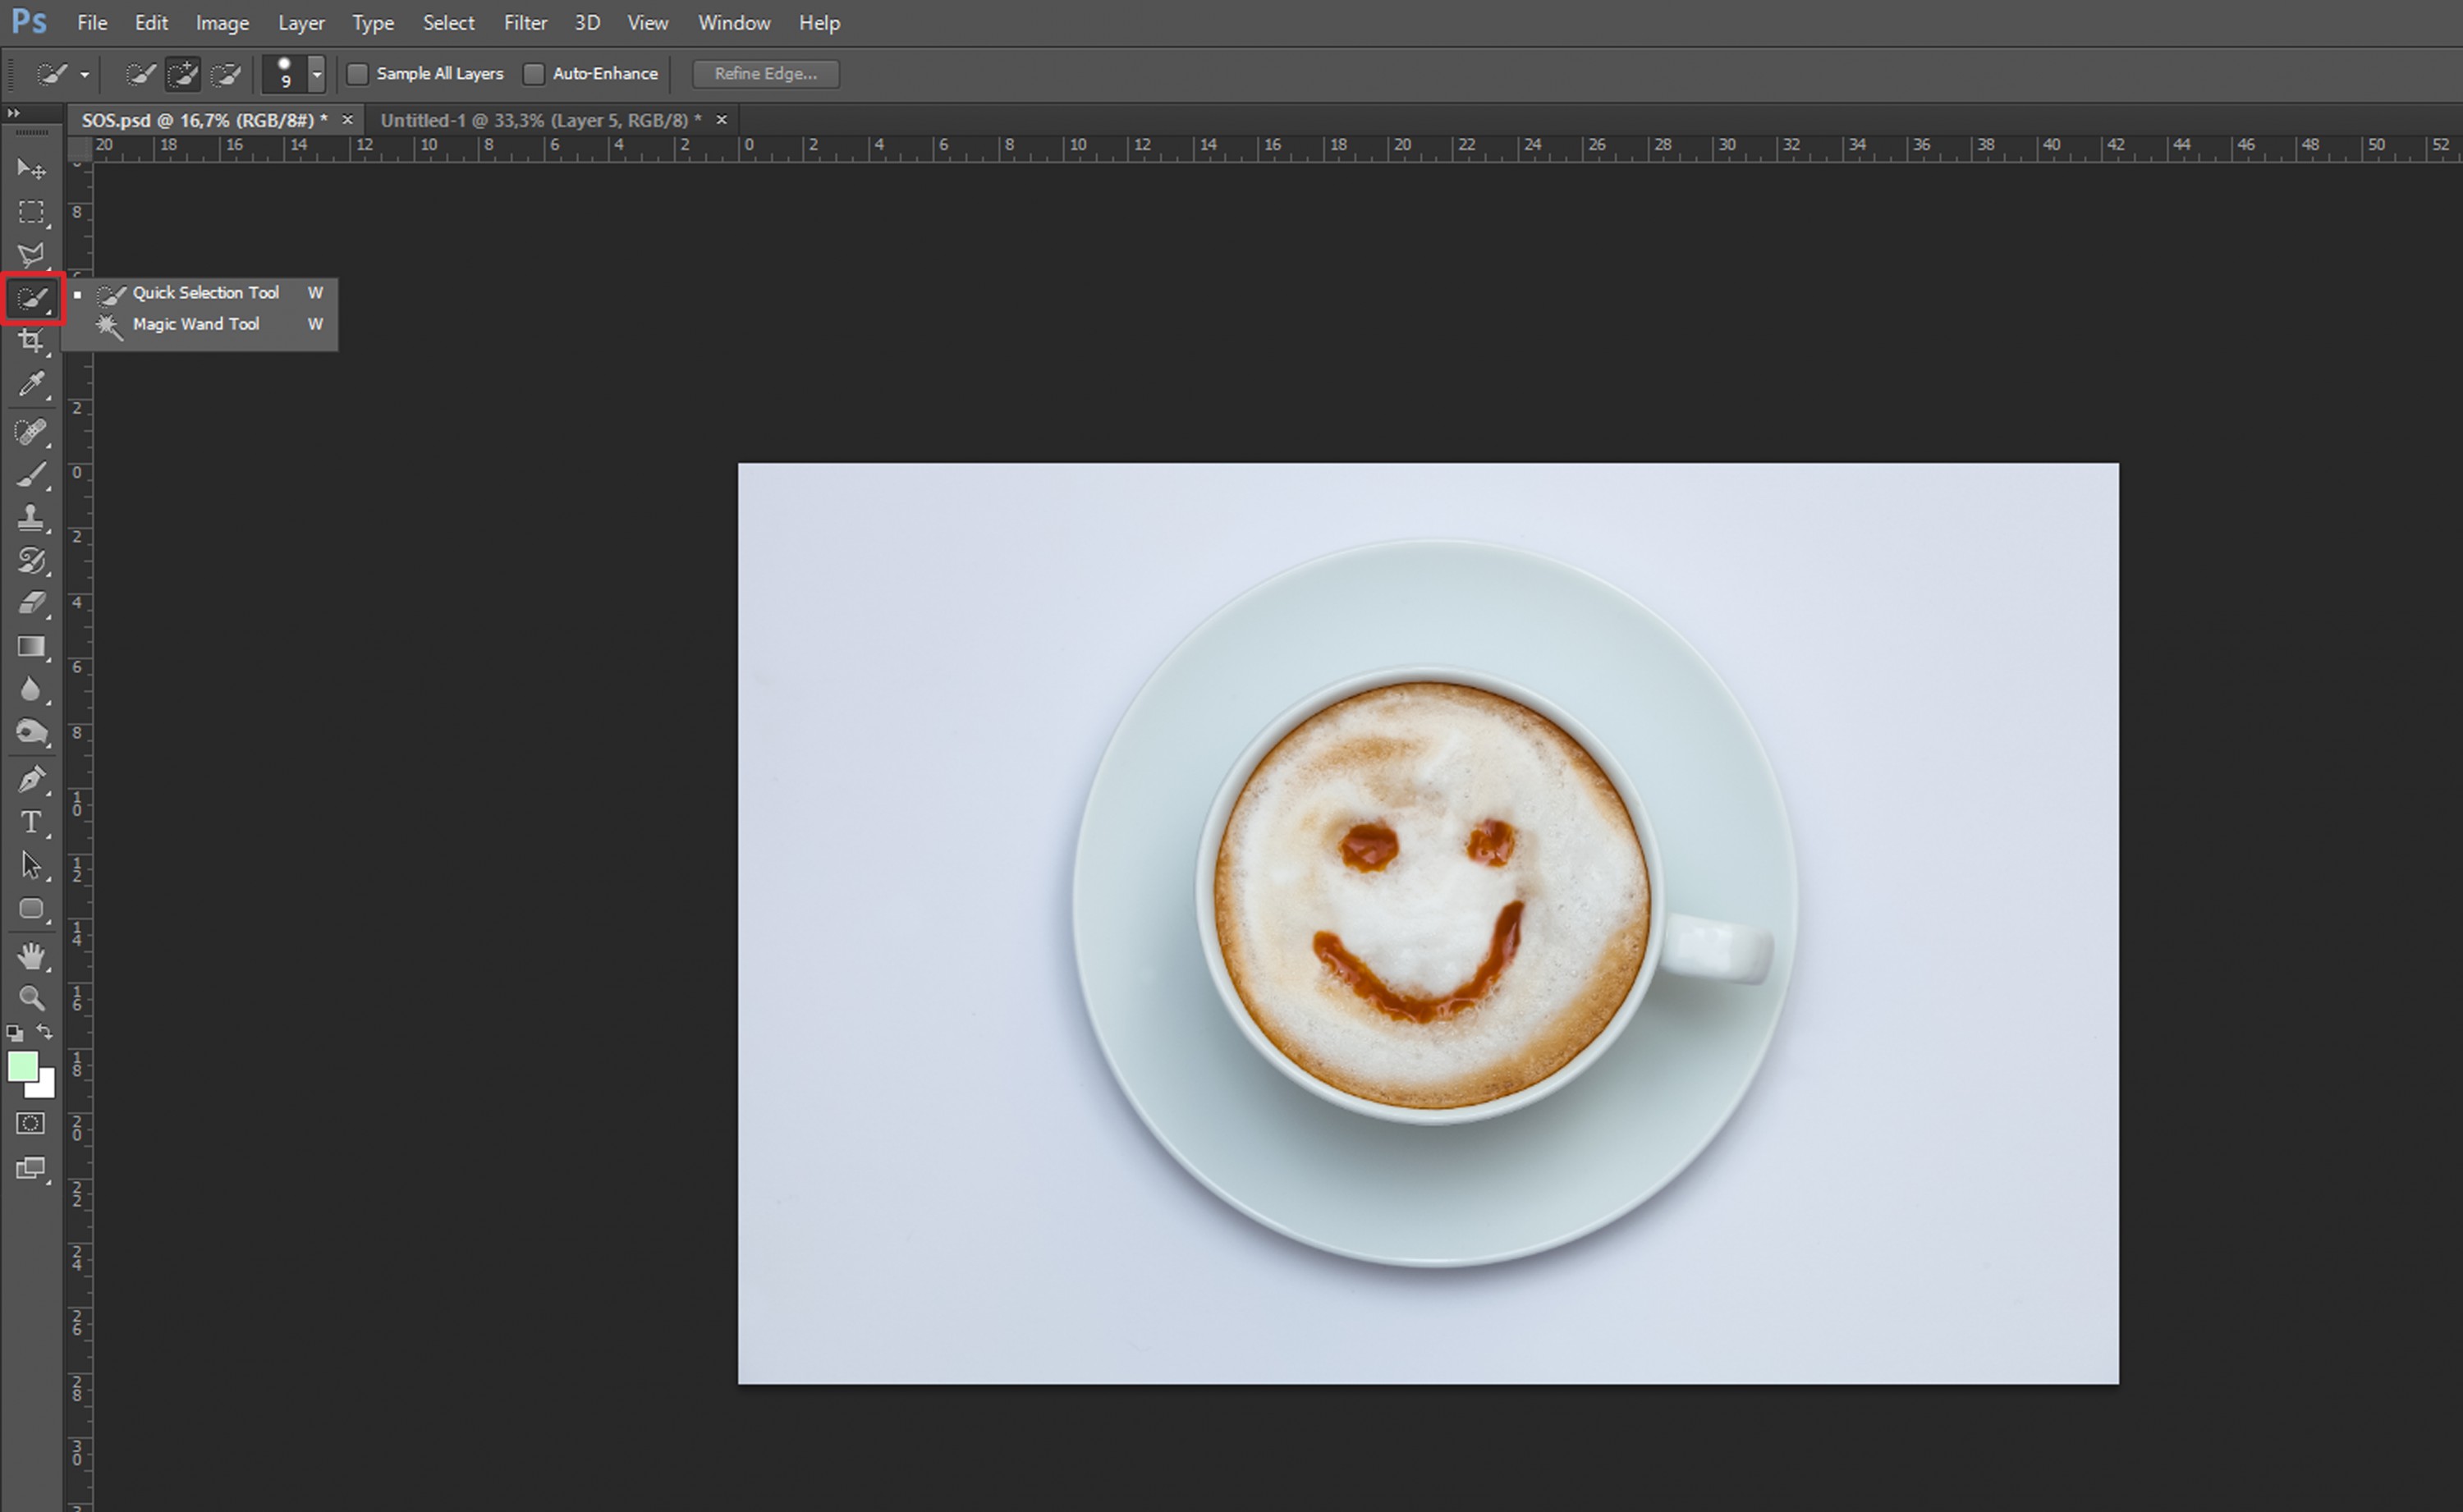Image resolution: width=2463 pixels, height=1512 pixels.
Task: Open the File menu
Action: pos(92,22)
